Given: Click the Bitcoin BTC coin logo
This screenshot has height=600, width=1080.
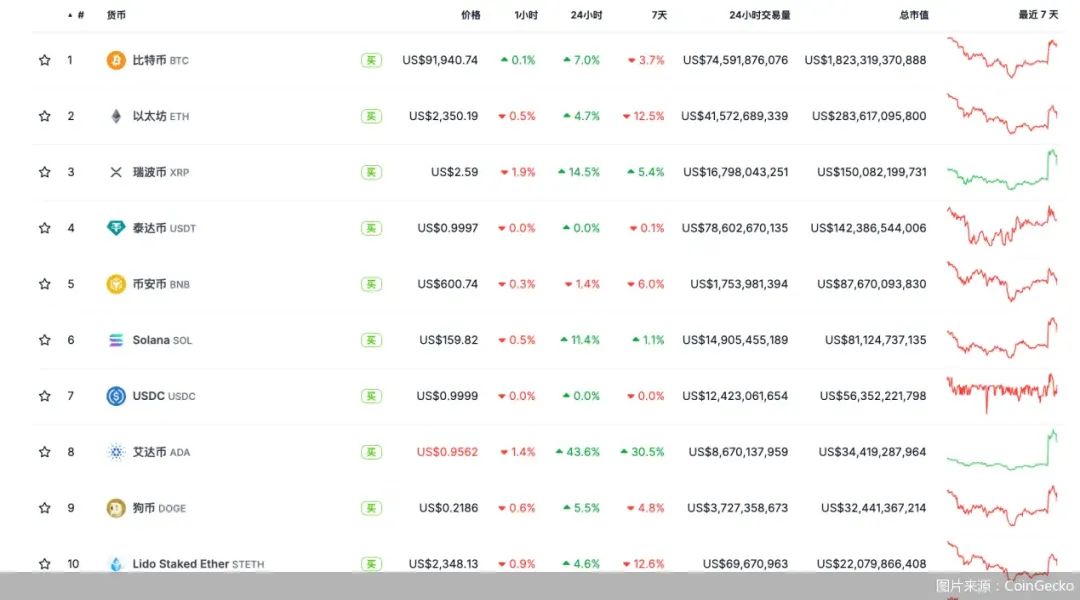Looking at the screenshot, I should [116, 59].
